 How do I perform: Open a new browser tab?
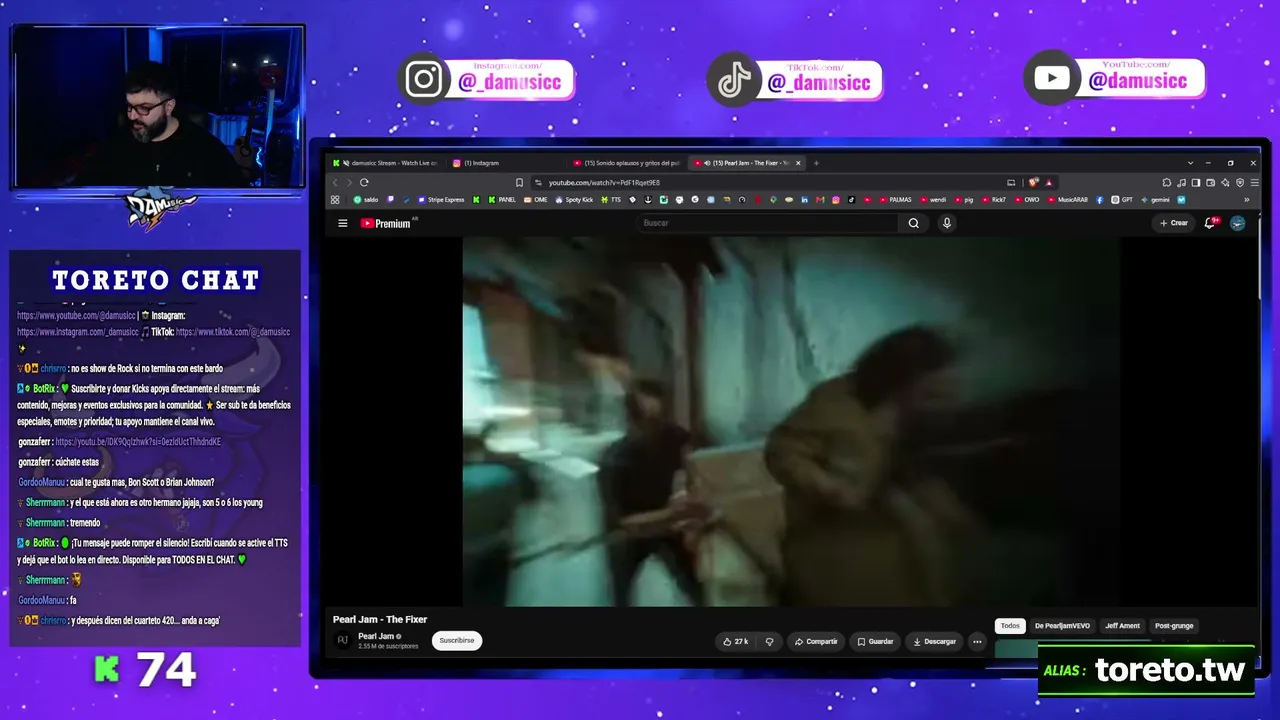pos(816,163)
